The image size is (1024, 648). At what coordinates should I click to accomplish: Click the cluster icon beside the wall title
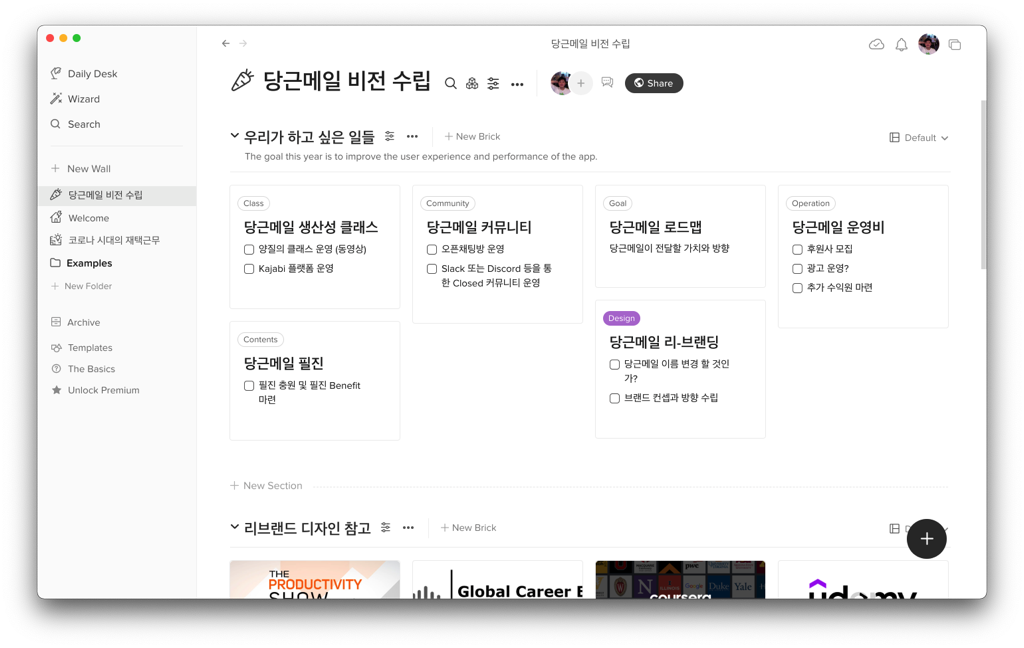472,84
